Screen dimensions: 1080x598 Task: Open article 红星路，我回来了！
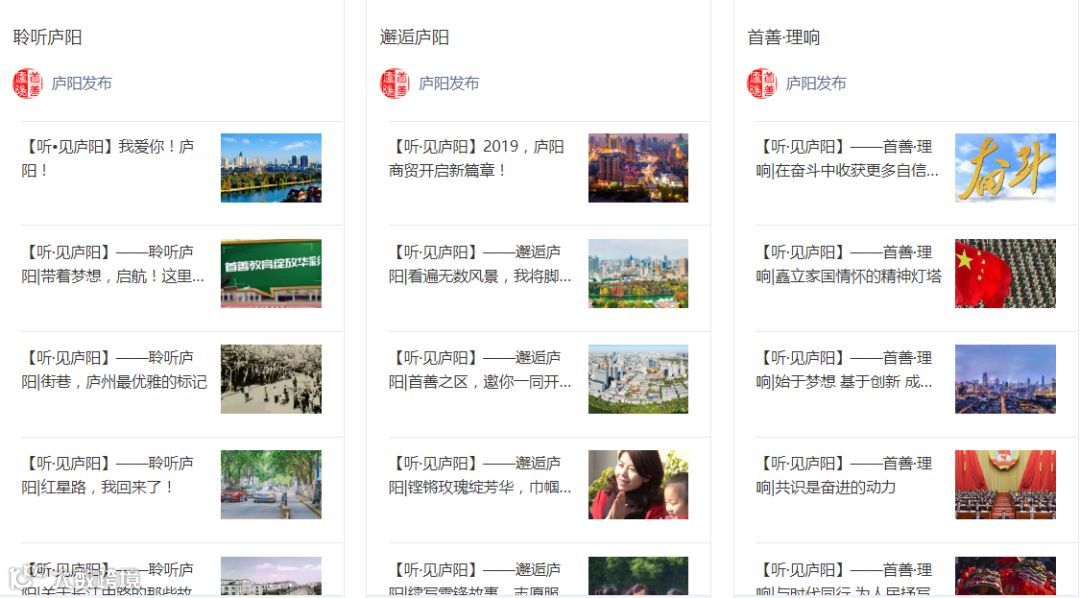[x=108, y=475]
